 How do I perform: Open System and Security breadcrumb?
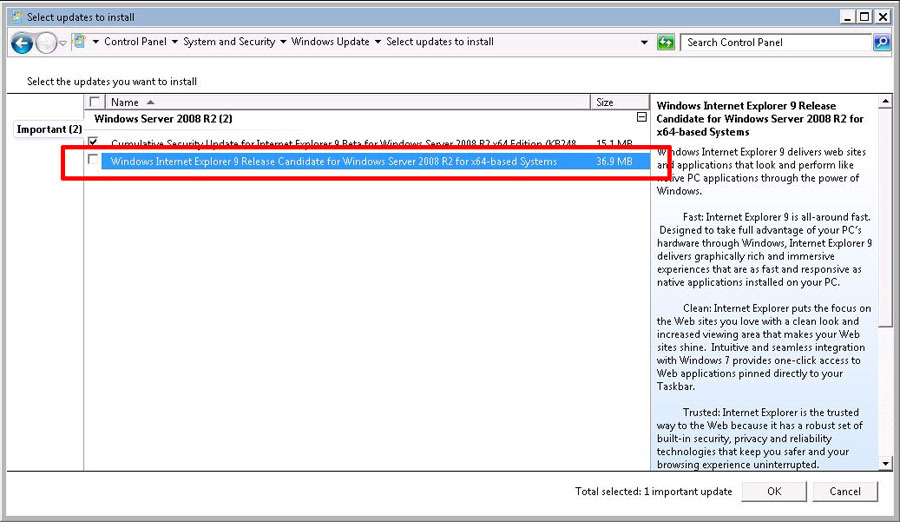(x=229, y=41)
